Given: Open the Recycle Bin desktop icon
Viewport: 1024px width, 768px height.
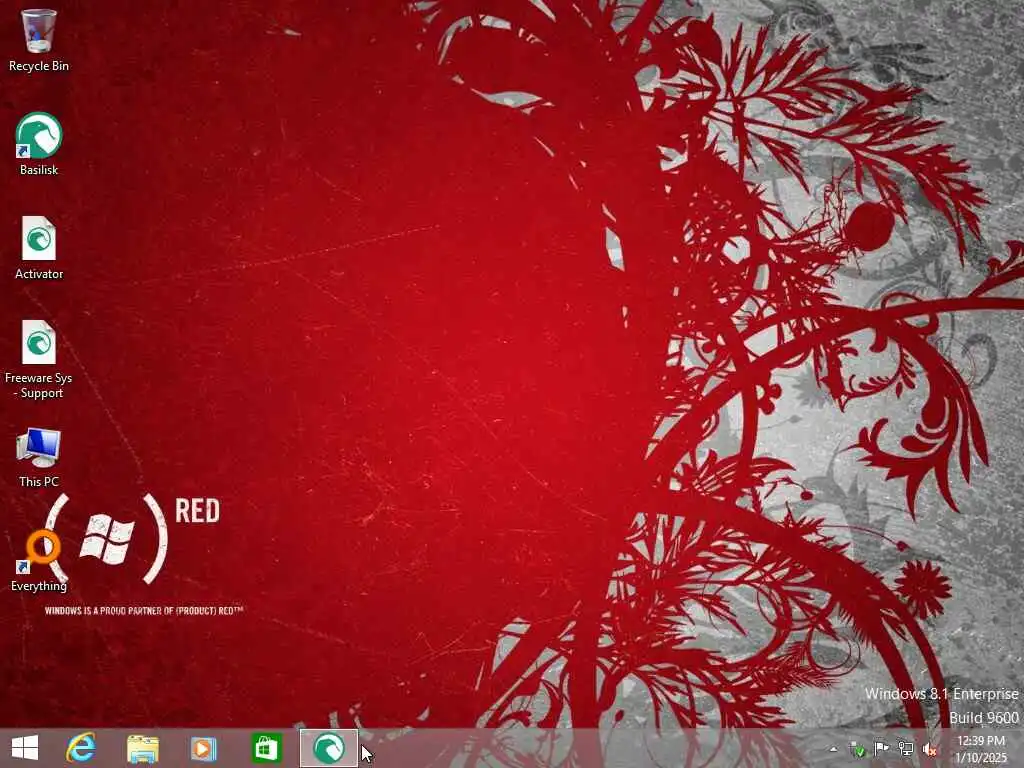Looking at the screenshot, I should [x=39, y=40].
